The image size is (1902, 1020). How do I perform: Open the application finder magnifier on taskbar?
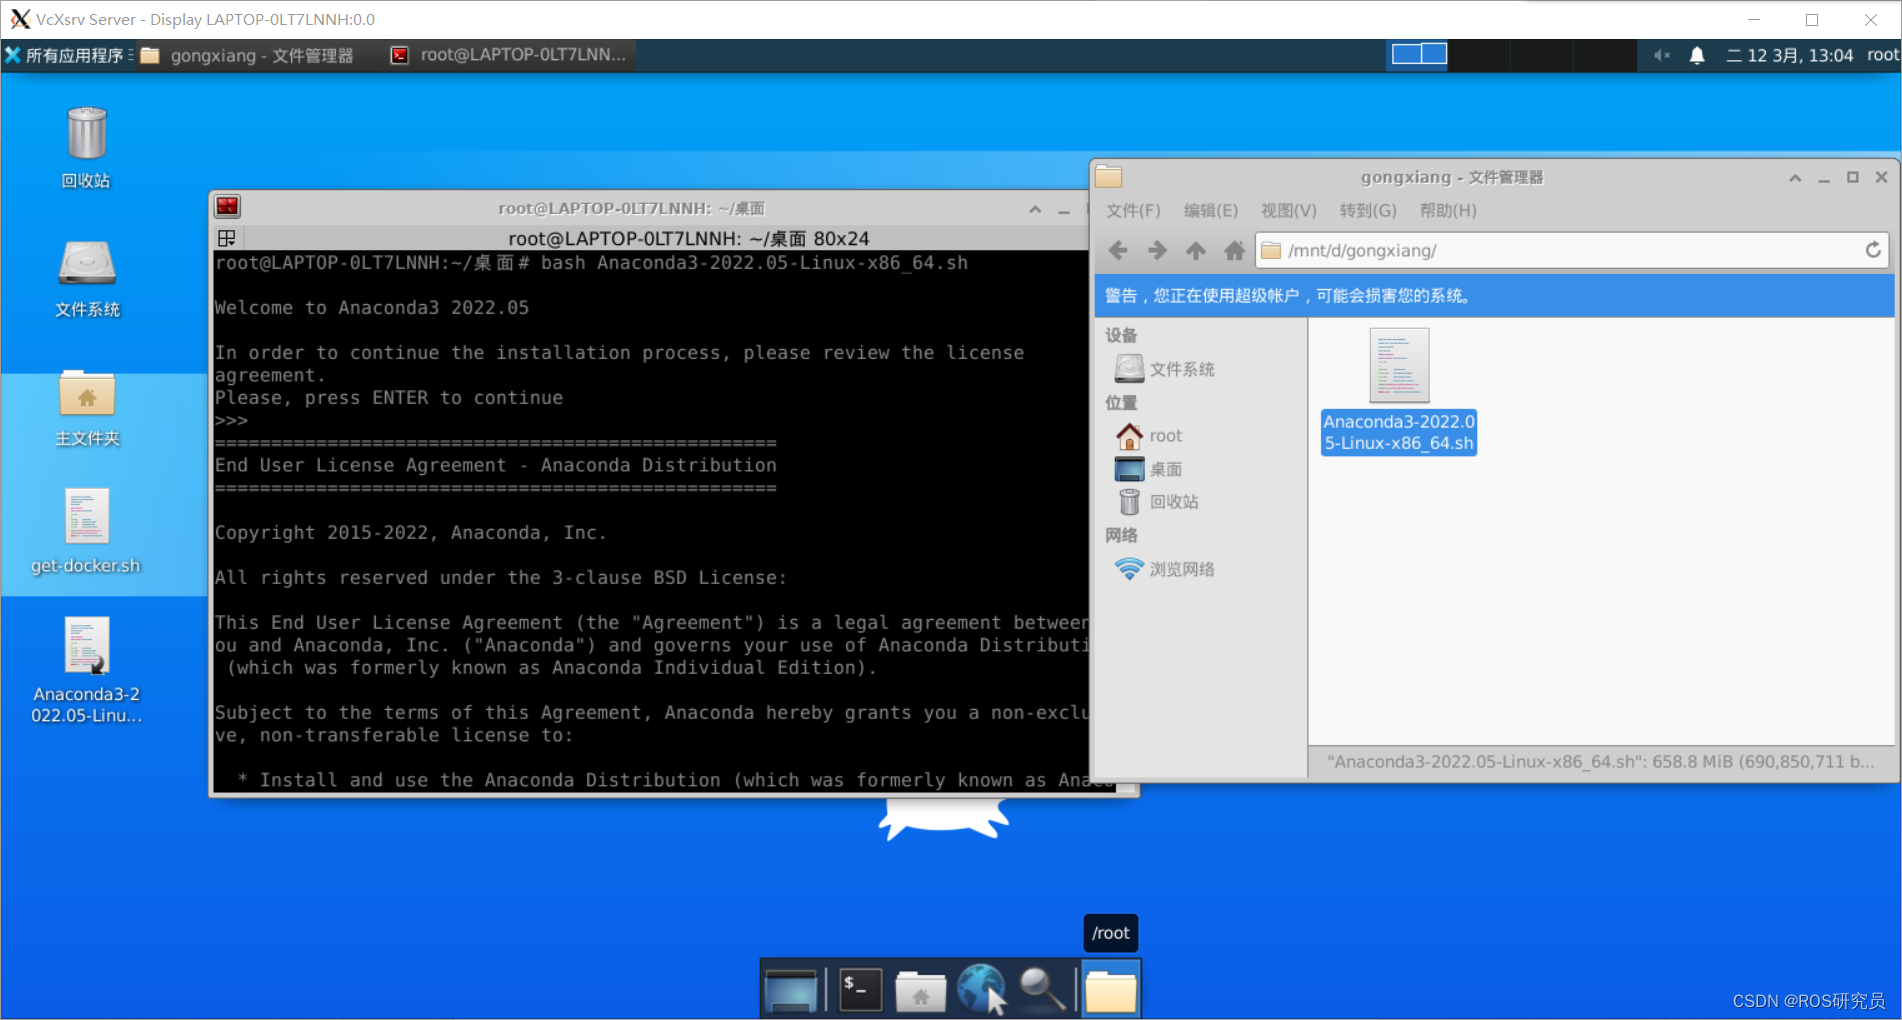(x=1043, y=988)
